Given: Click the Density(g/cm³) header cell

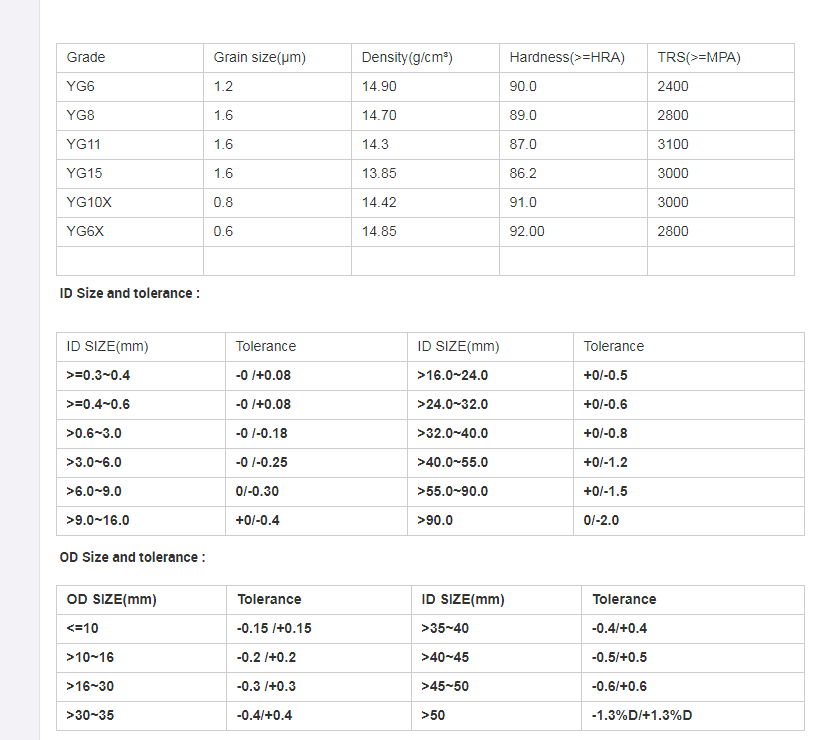Looking at the screenshot, I should pyautogui.click(x=425, y=57).
